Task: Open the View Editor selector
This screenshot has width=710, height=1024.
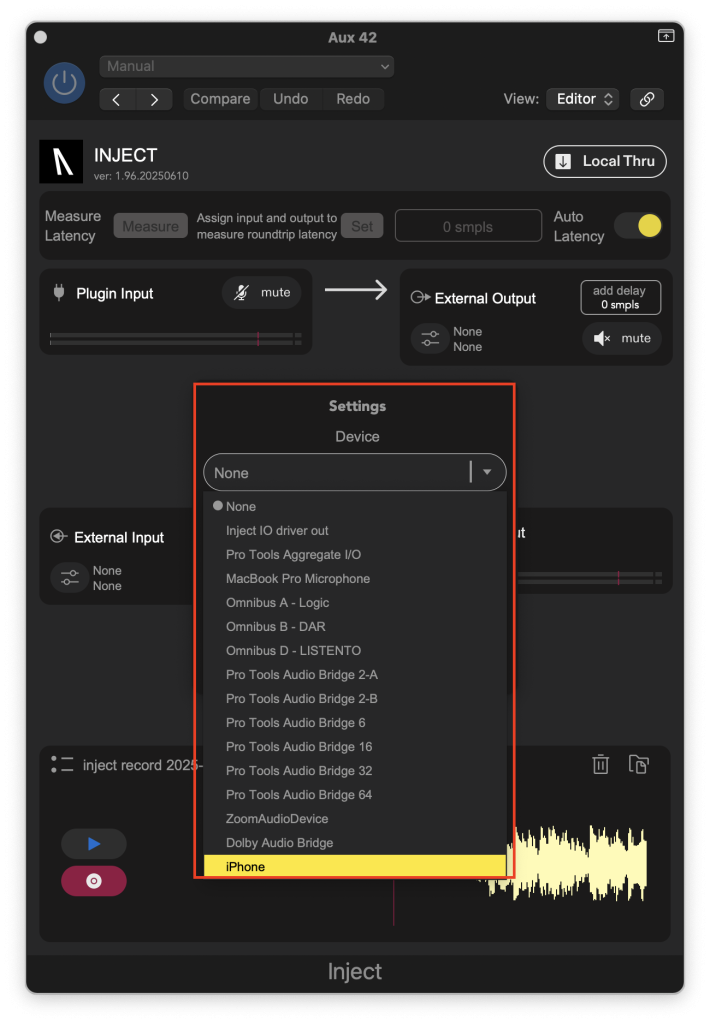Action: (x=583, y=99)
